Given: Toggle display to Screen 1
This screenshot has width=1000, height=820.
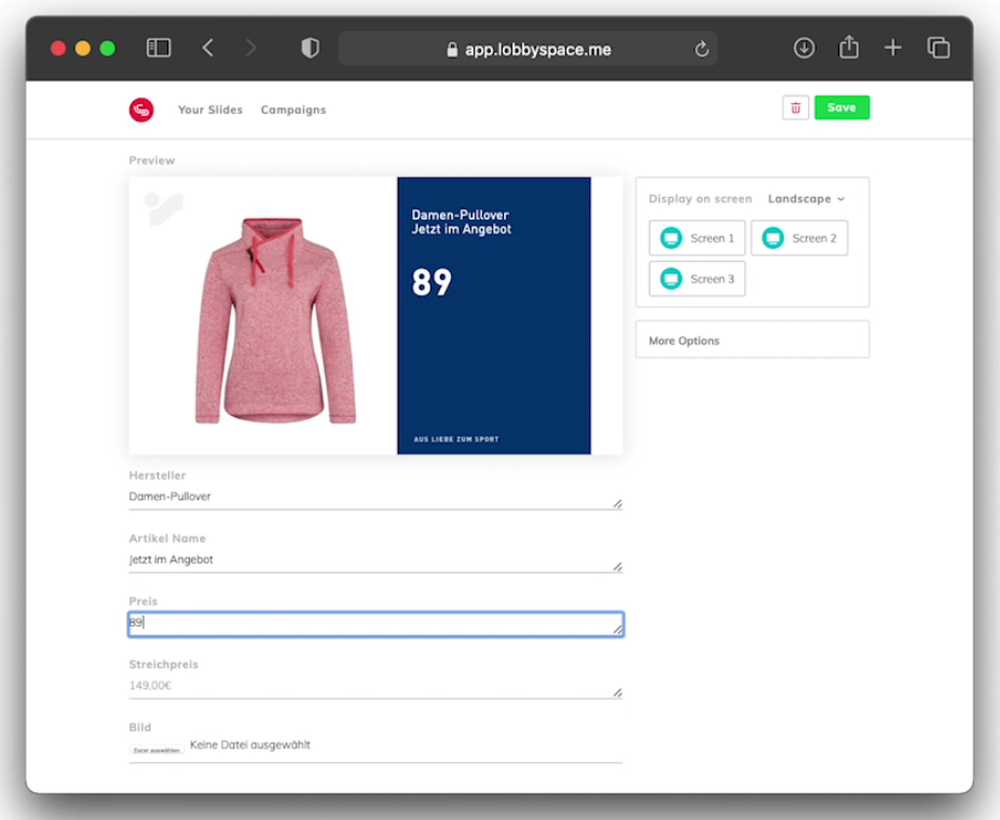Looking at the screenshot, I should [697, 238].
